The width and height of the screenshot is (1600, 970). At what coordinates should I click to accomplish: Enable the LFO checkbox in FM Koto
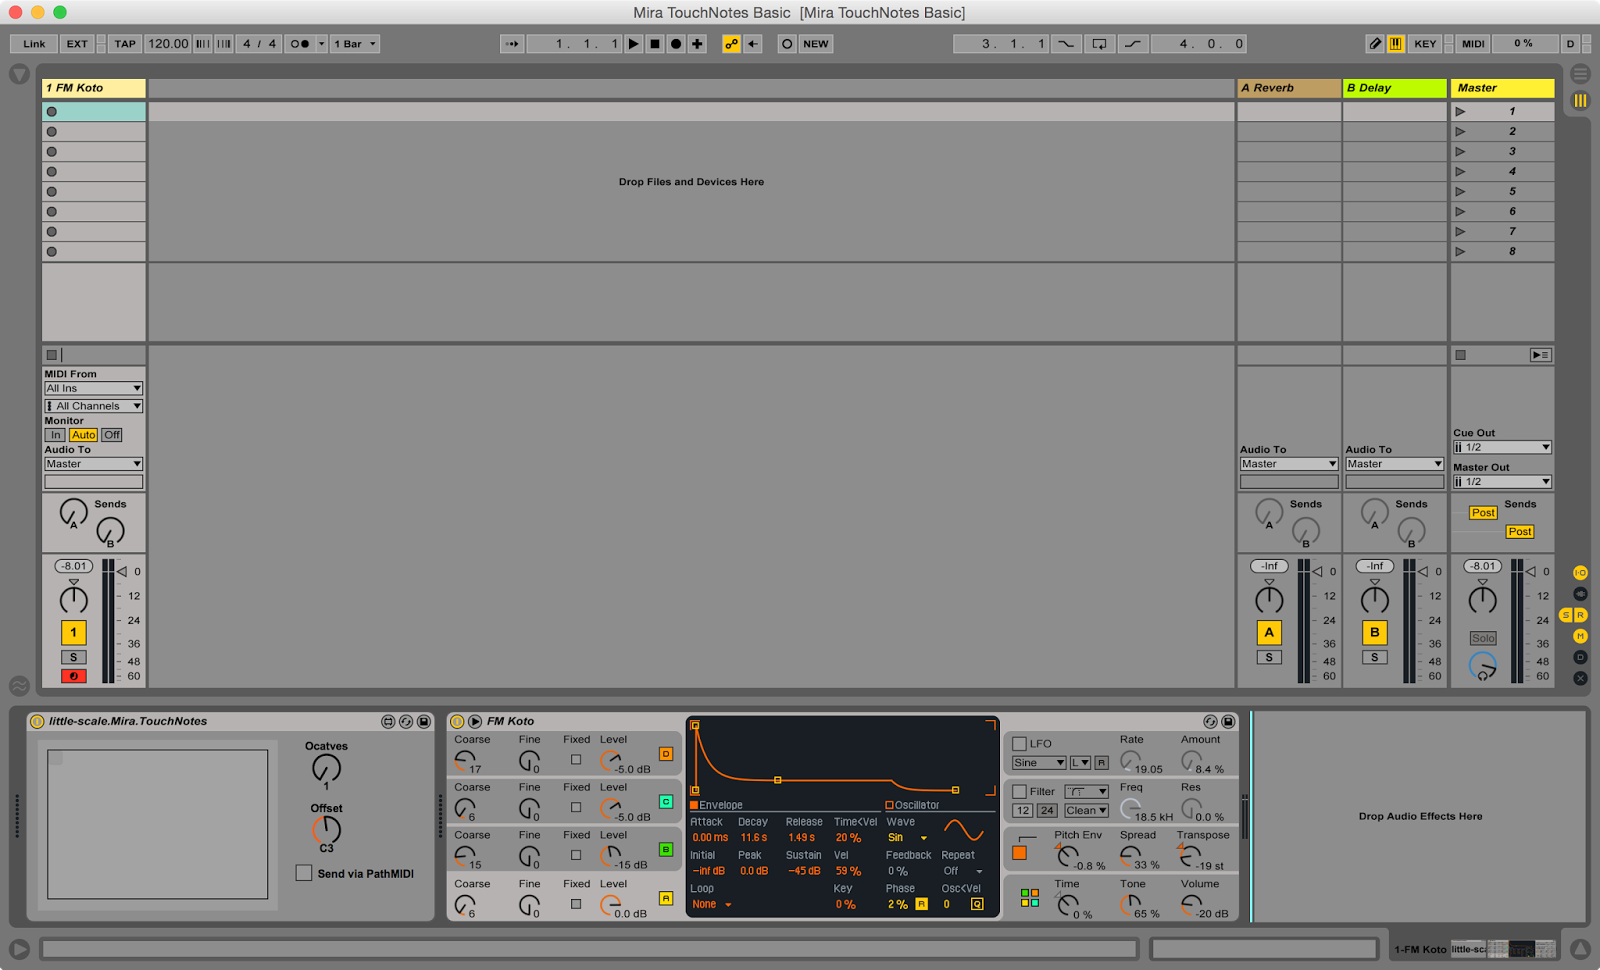pyautogui.click(x=1021, y=743)
